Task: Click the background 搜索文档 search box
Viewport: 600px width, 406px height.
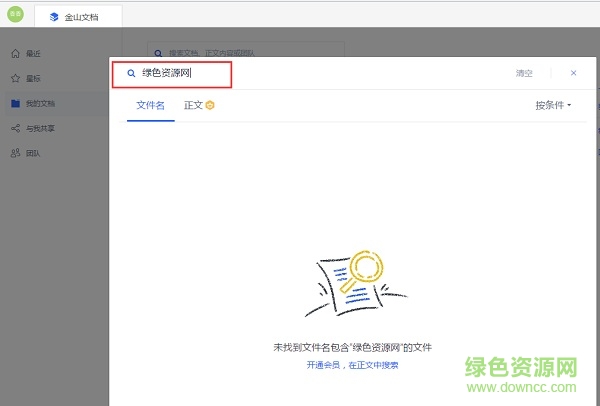Action: (245, 50)
